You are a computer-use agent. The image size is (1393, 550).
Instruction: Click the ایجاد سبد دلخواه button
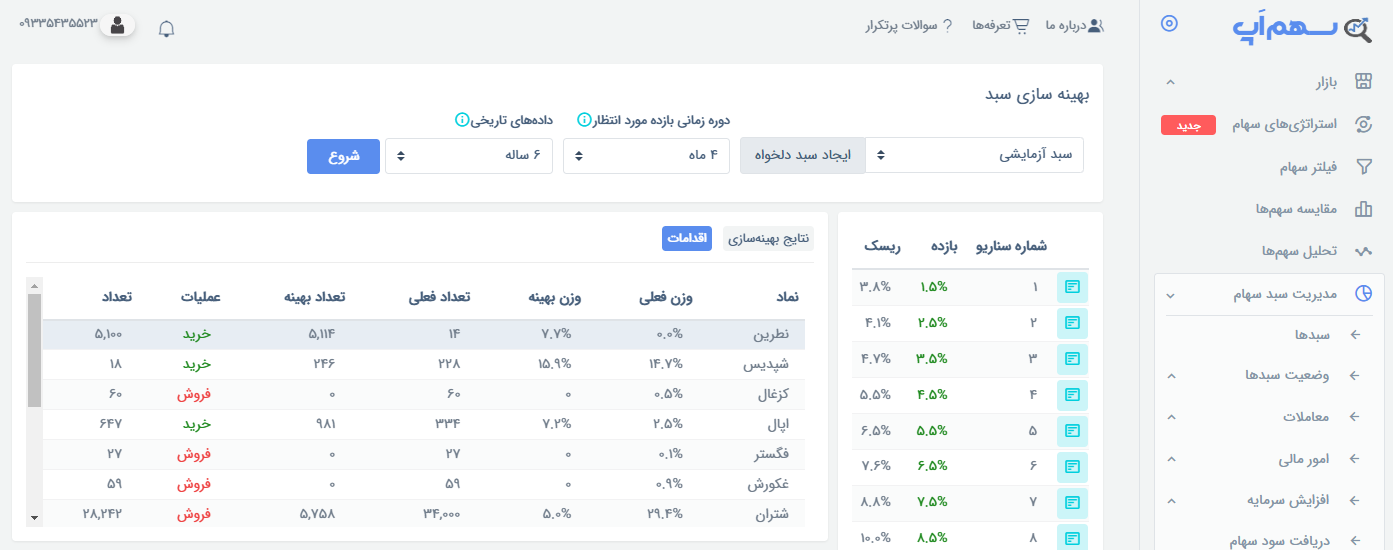click(802, 156)
